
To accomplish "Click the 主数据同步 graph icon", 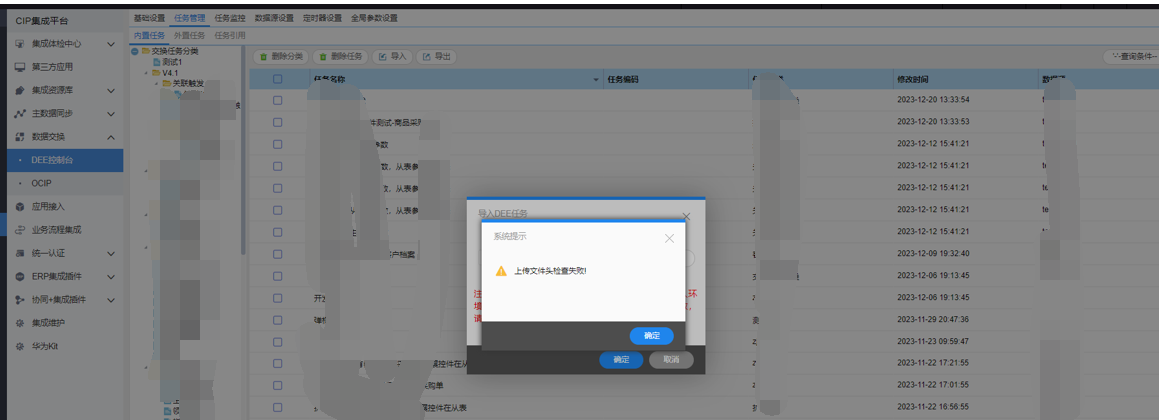I will tap(20, 113).
